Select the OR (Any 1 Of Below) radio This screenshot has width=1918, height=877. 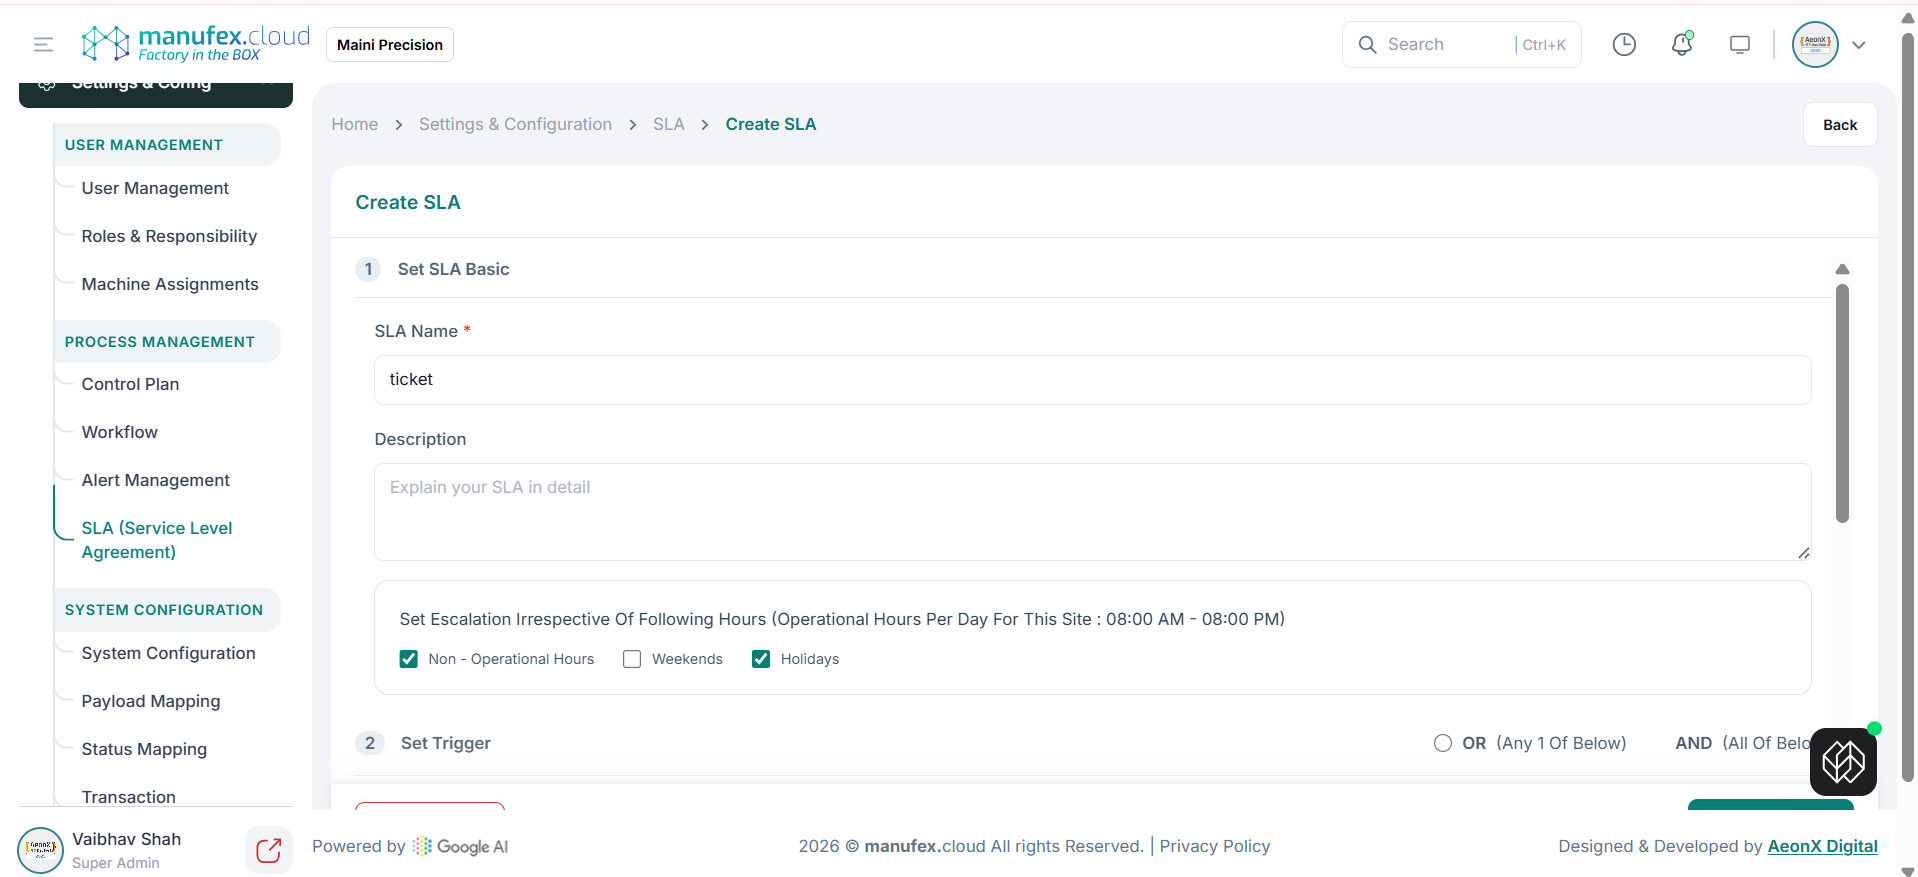click(1442, 743)
